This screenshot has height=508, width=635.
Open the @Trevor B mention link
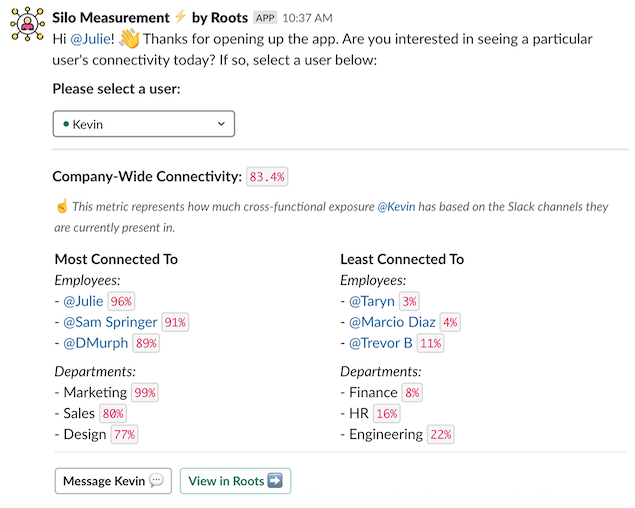click(380, 343)
